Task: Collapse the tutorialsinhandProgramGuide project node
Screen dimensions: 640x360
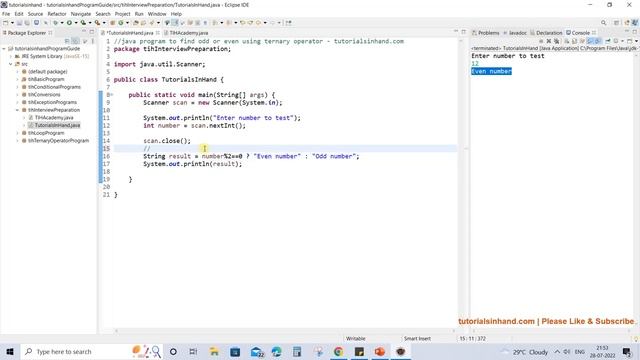Action: (x=4, y=49)
